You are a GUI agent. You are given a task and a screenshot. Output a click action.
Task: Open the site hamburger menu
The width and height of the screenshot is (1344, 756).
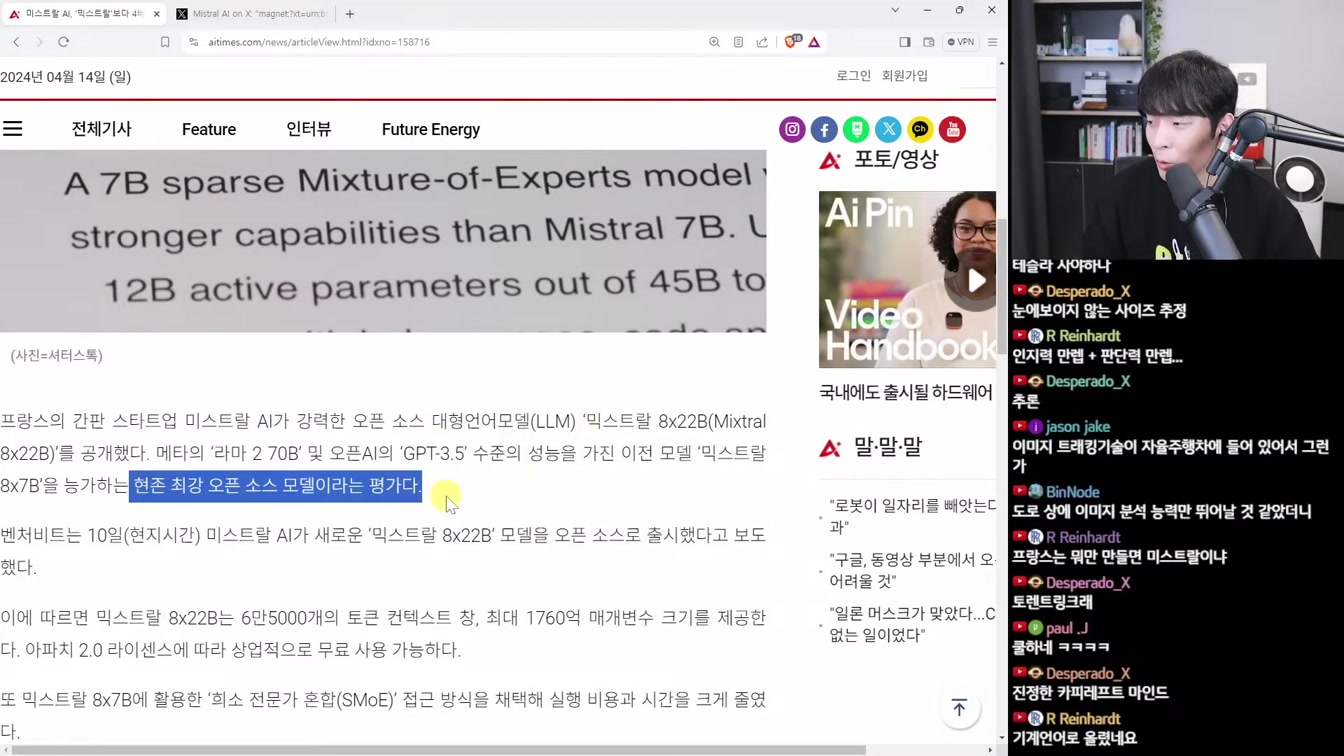pos(12,129)
